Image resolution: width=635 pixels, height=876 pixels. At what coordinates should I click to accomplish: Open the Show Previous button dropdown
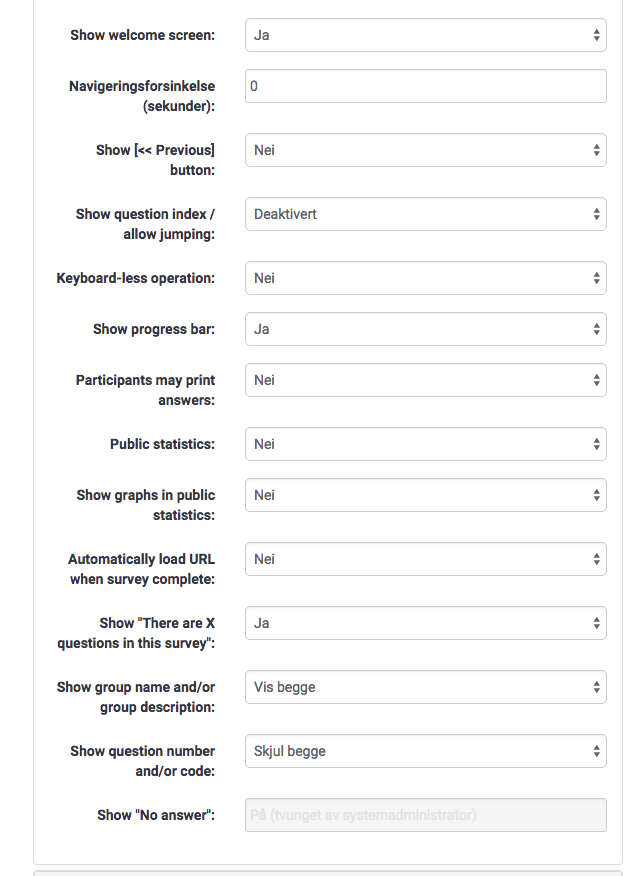click(x=425, y=150)
